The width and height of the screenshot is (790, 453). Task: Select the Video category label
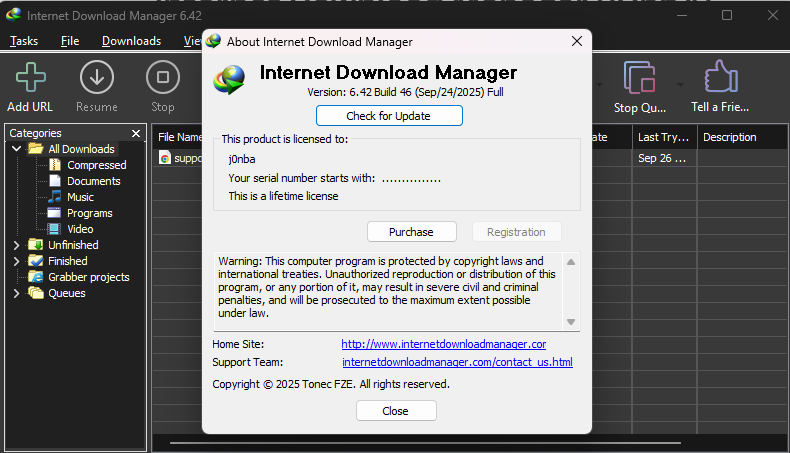pyautogui.click(x=81, y=229)
